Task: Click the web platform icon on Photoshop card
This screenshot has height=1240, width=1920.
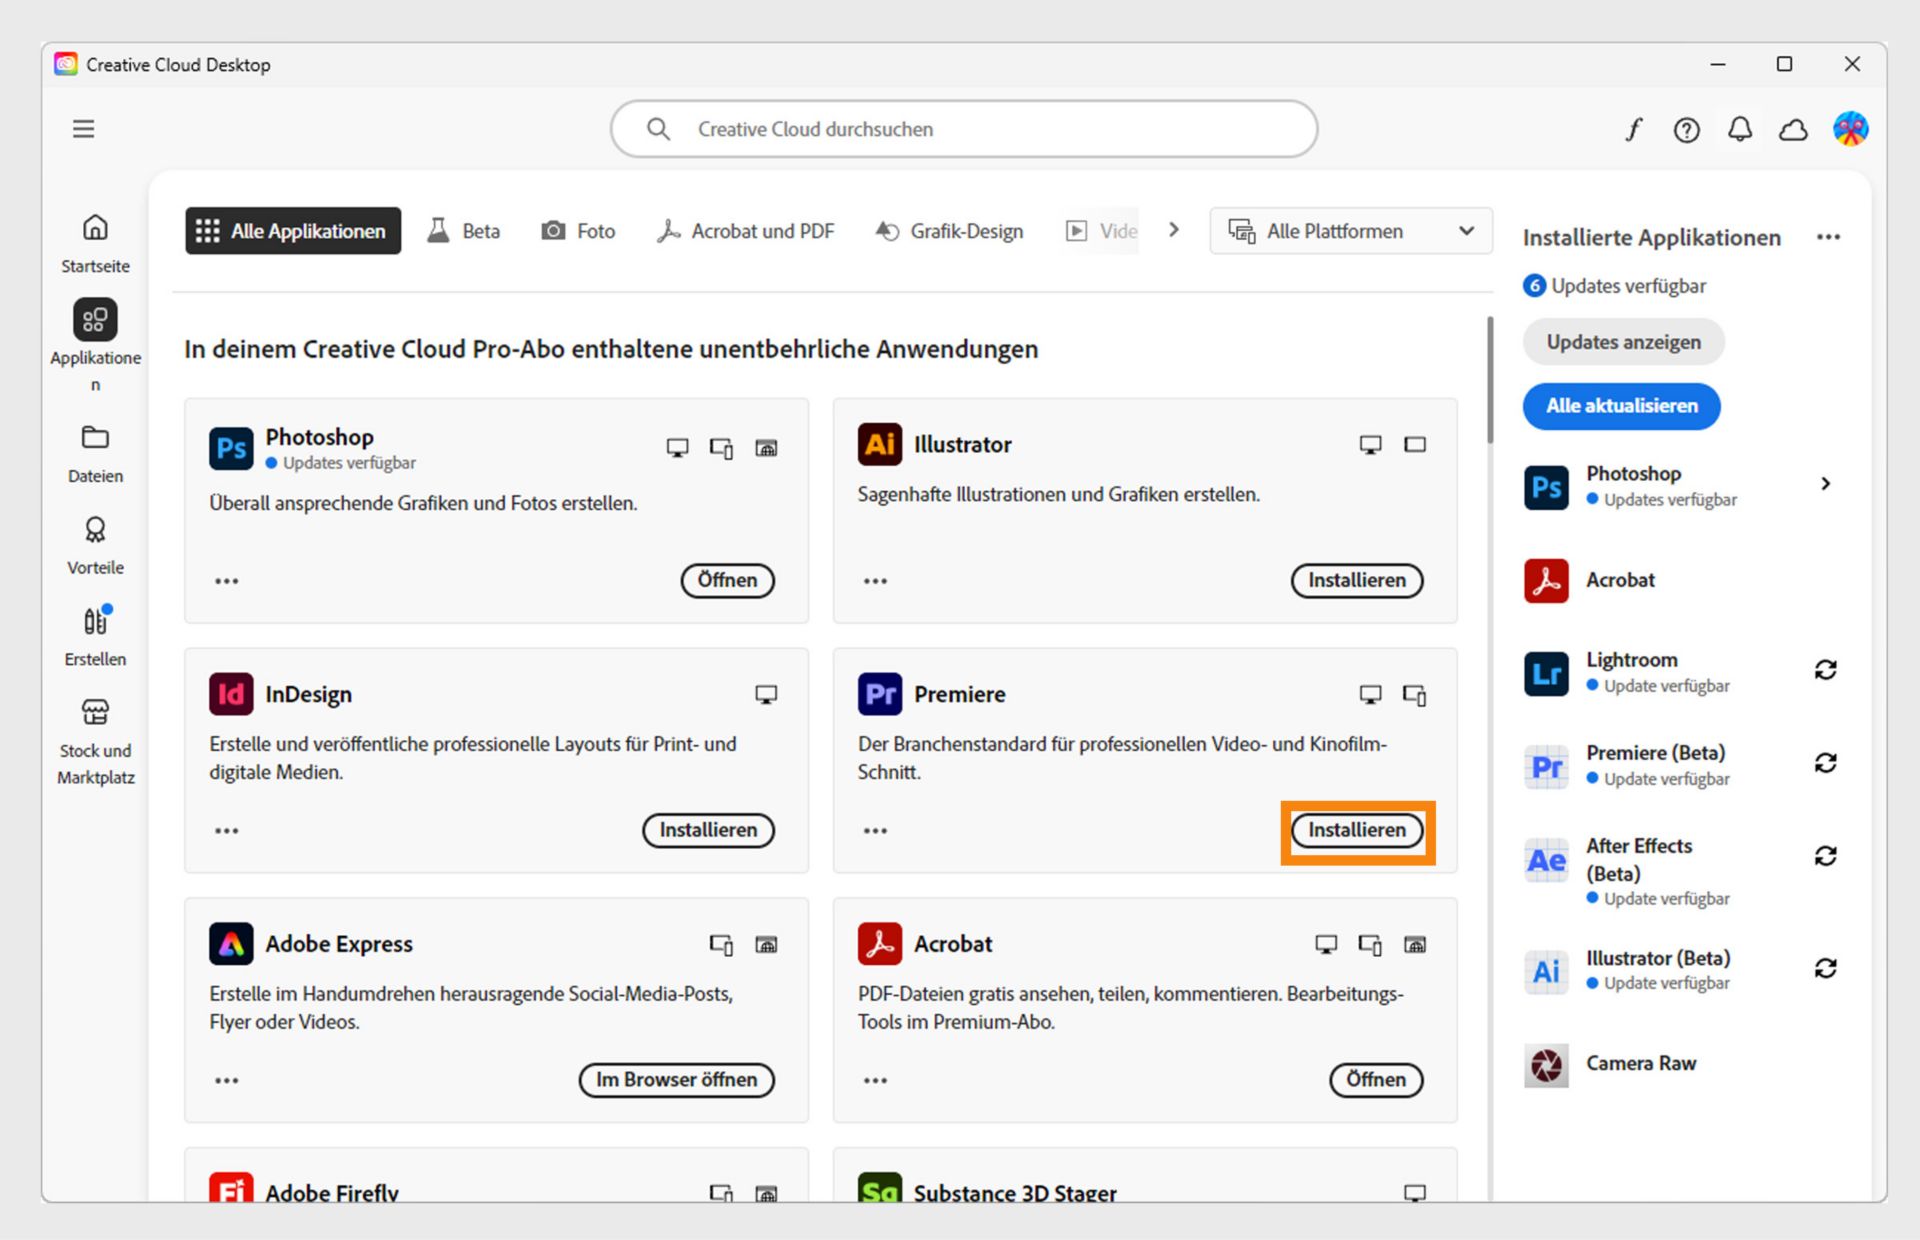Action: (x=766, y=448)
